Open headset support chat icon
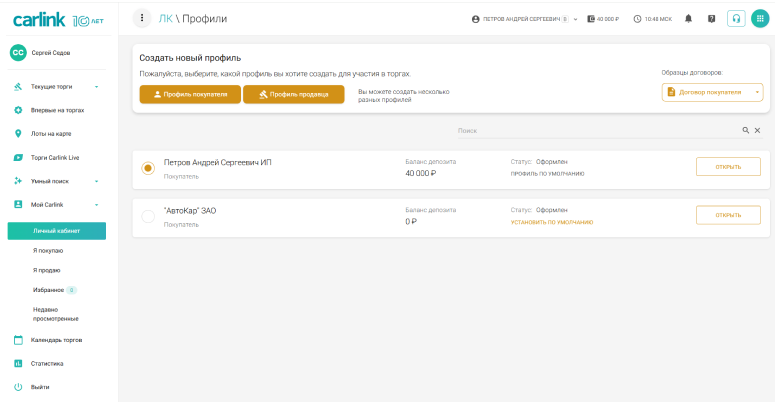 click(x=736, y=19)
